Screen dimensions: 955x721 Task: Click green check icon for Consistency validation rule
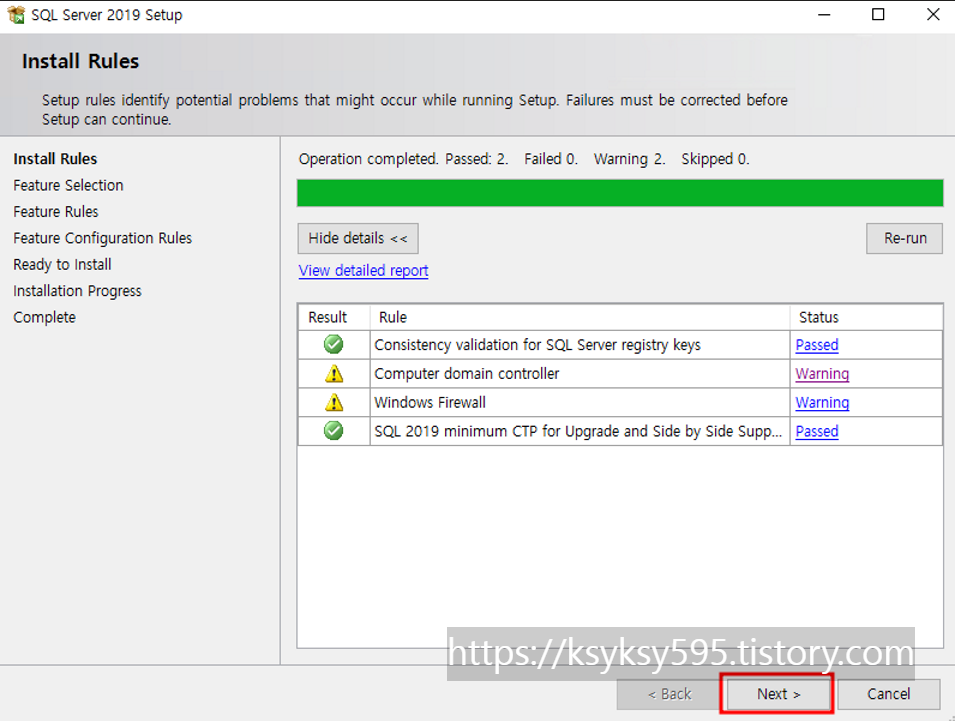[333, 344]
